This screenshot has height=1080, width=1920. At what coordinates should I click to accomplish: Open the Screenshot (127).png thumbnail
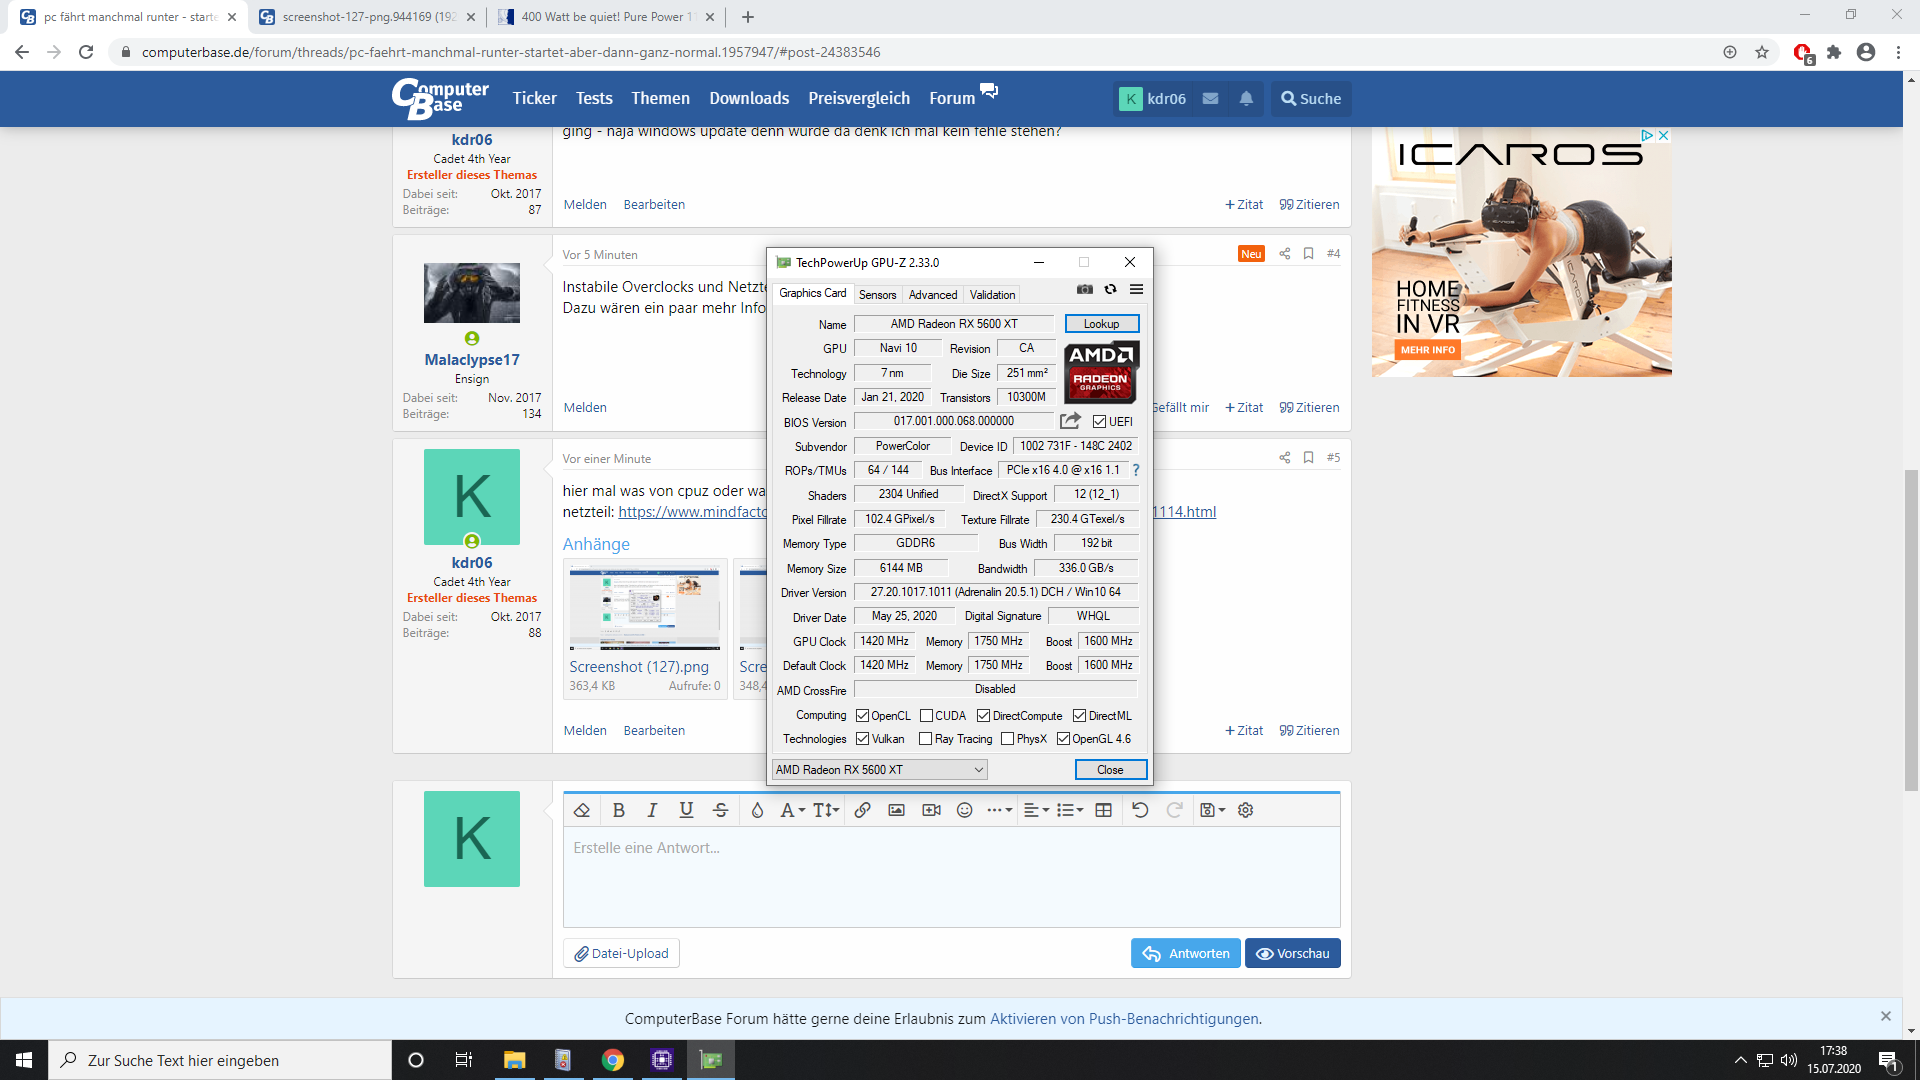(x=644, y=609)
